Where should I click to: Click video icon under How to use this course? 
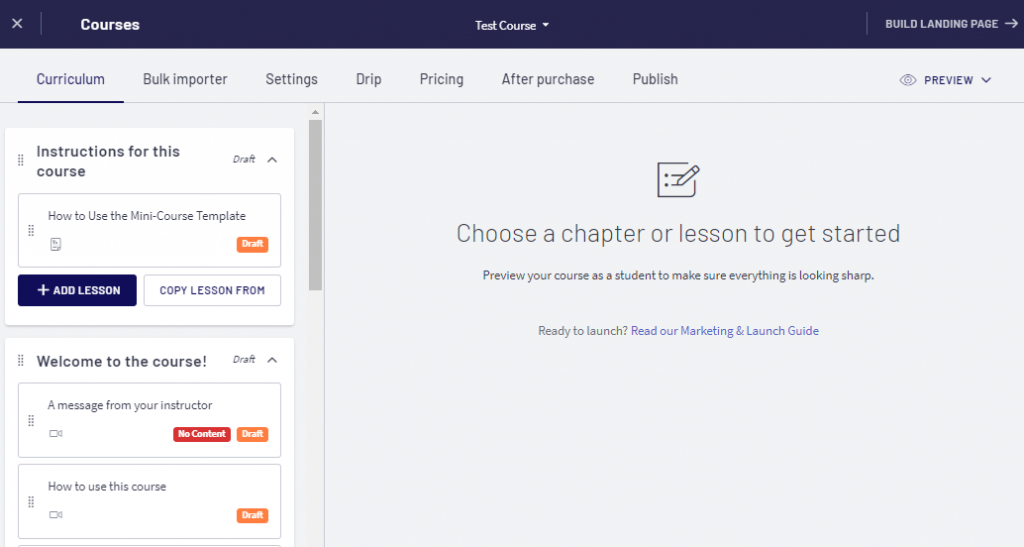[x=56, y=515]
